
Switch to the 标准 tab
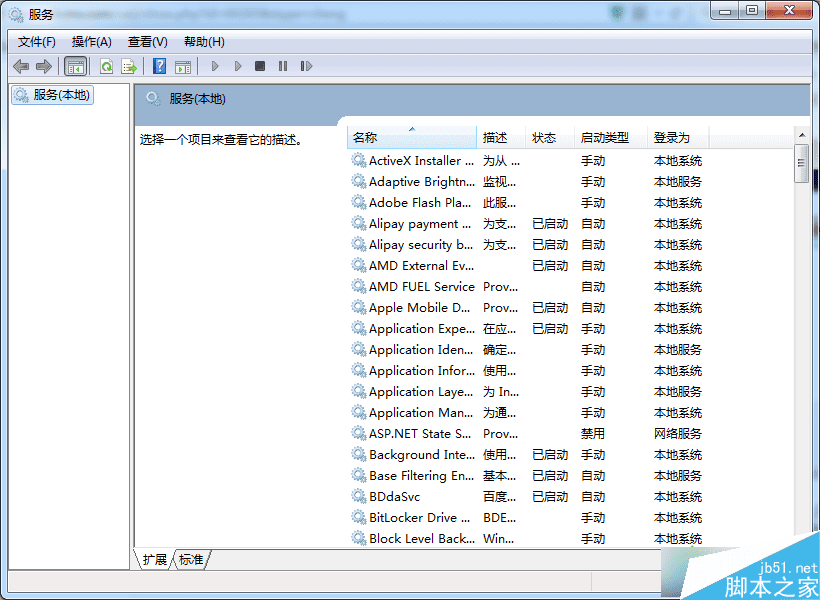(190, 560)
